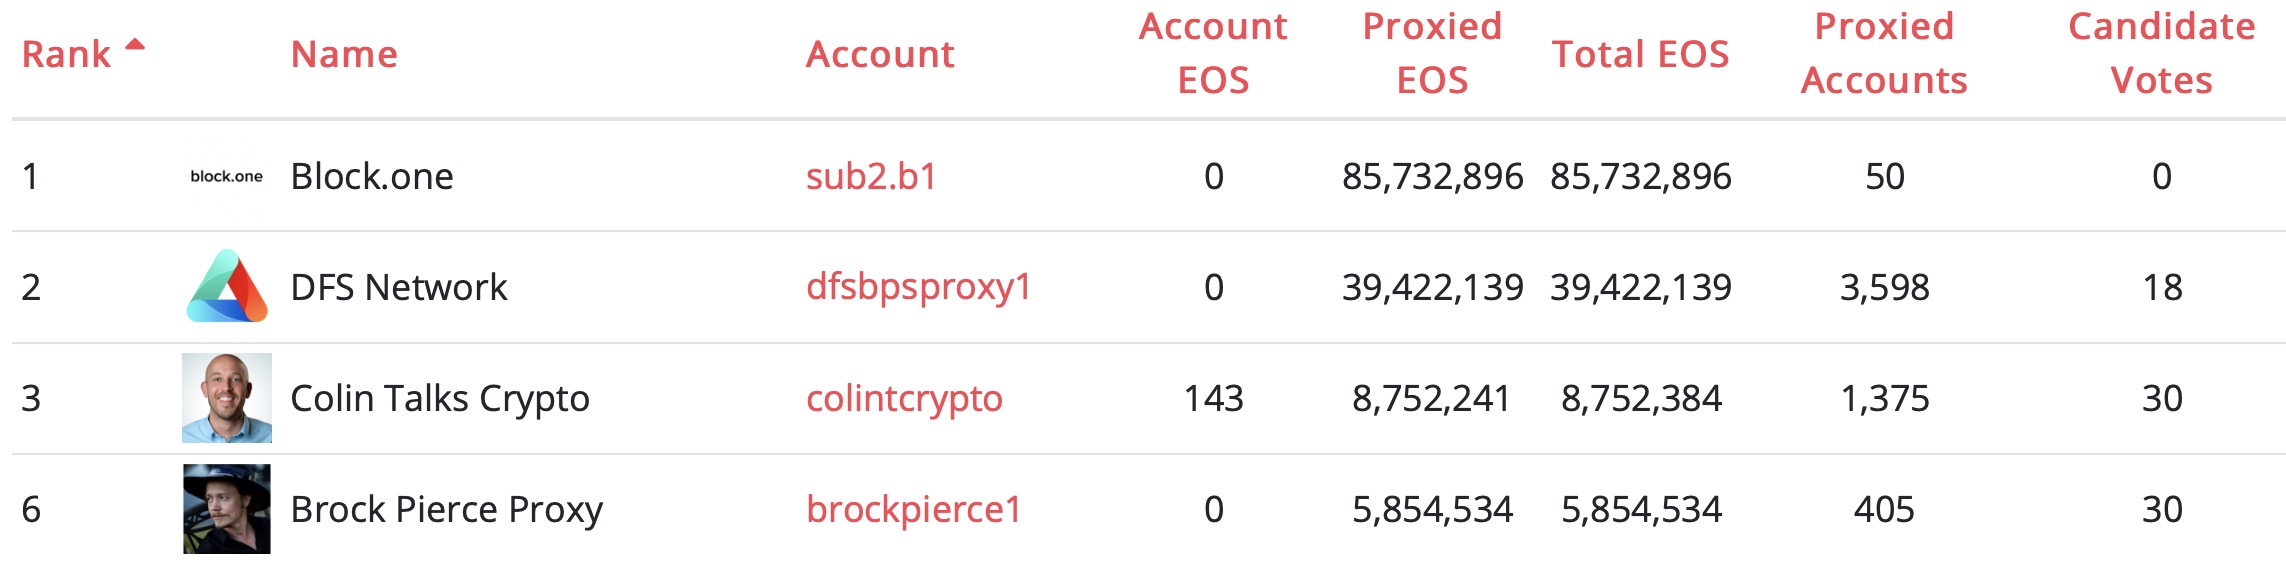
Task: Select the DFS Network proxy name
Action: (399, 287)
